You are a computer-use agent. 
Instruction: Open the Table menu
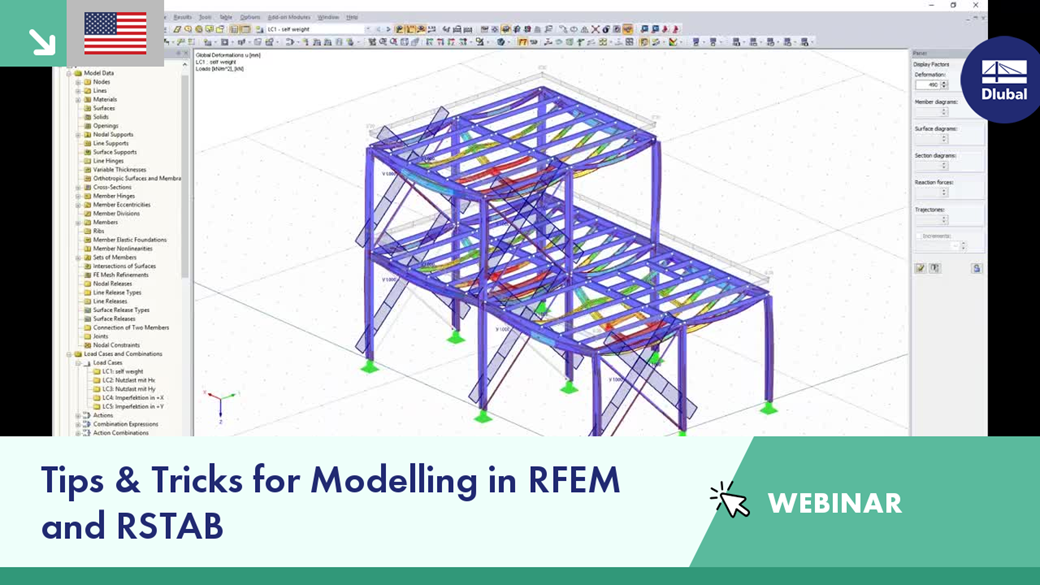(x=226, y=17)
